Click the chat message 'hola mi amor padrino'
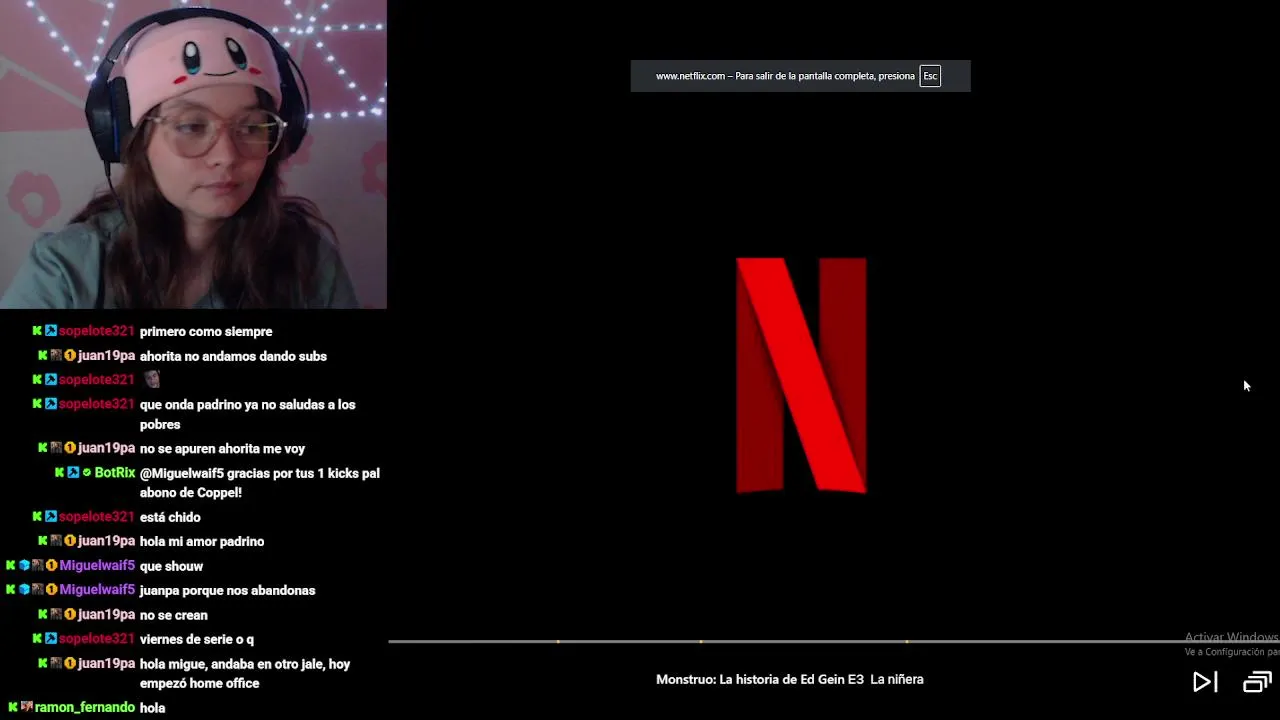Image resolution: width=1280 pixels, height=720 pixels. pyautogui.click(x=202, y=541)
